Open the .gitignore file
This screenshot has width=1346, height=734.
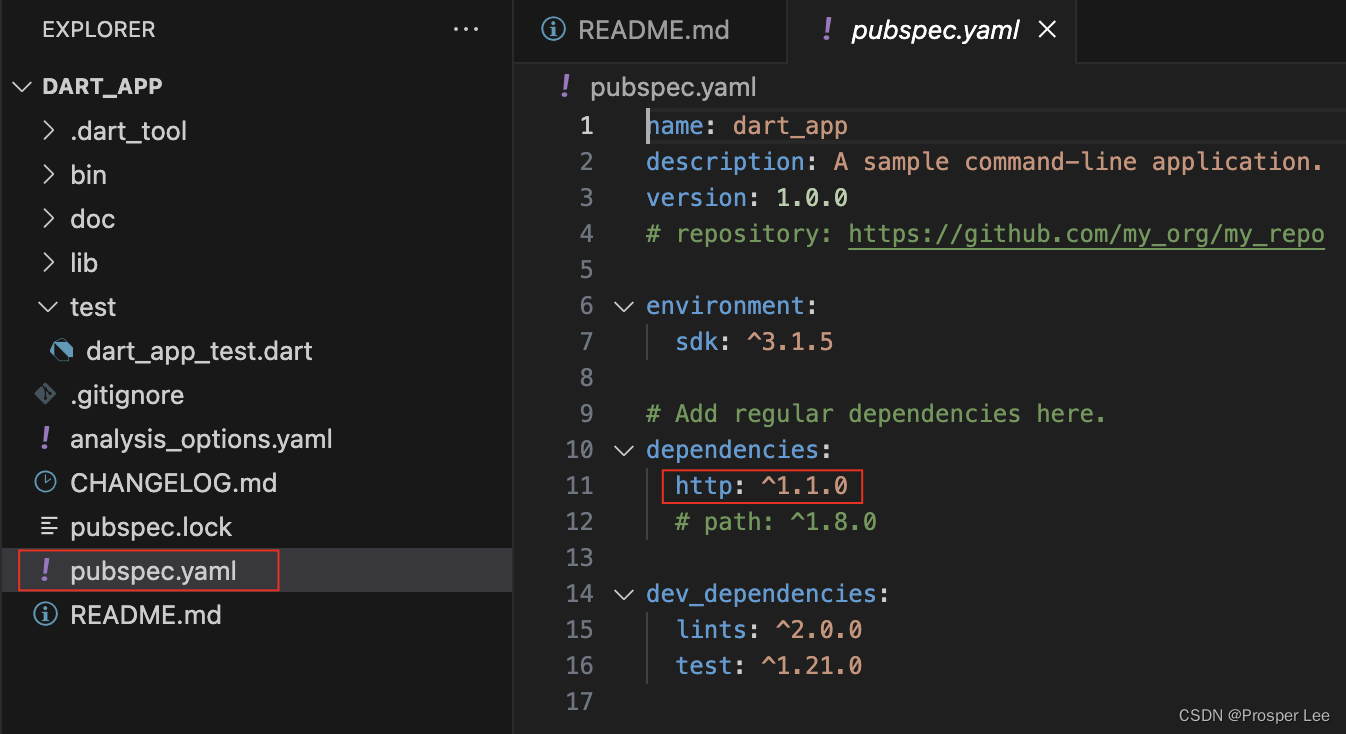(x=127, y=395)
